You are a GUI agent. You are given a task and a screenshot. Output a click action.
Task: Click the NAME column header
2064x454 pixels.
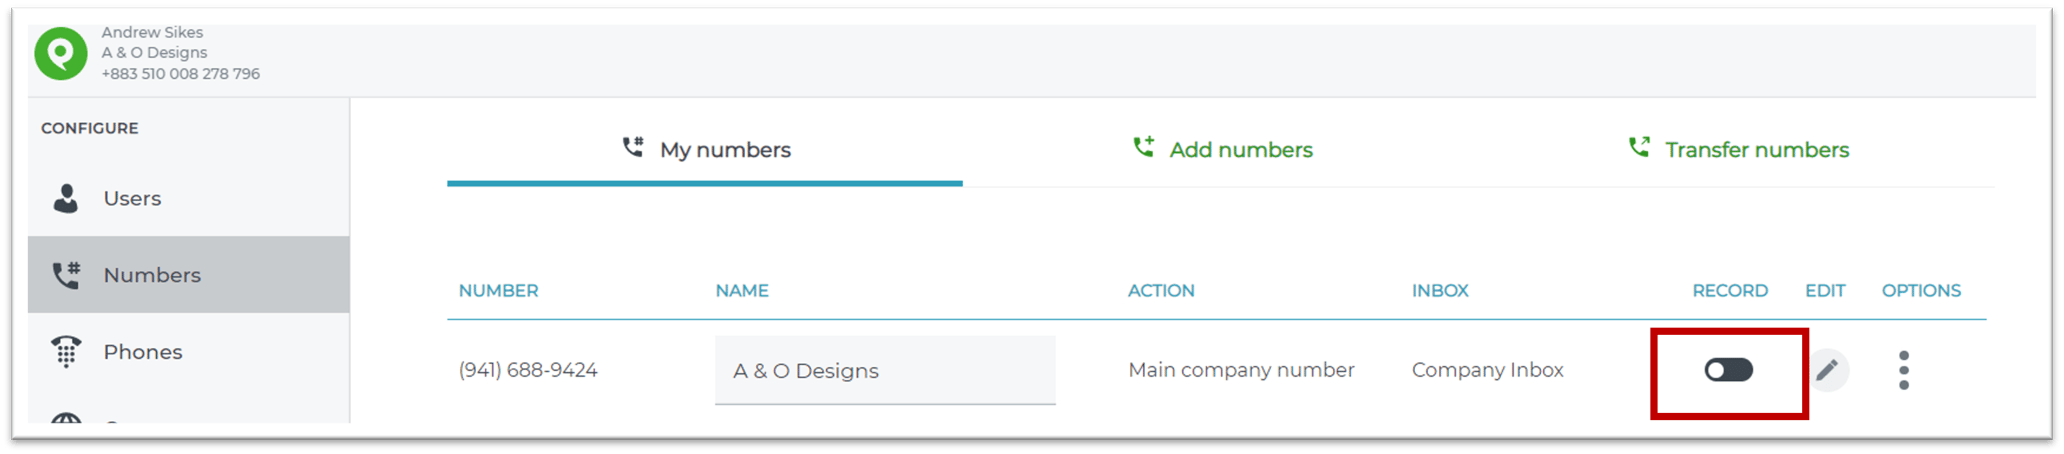pos(742,291)
